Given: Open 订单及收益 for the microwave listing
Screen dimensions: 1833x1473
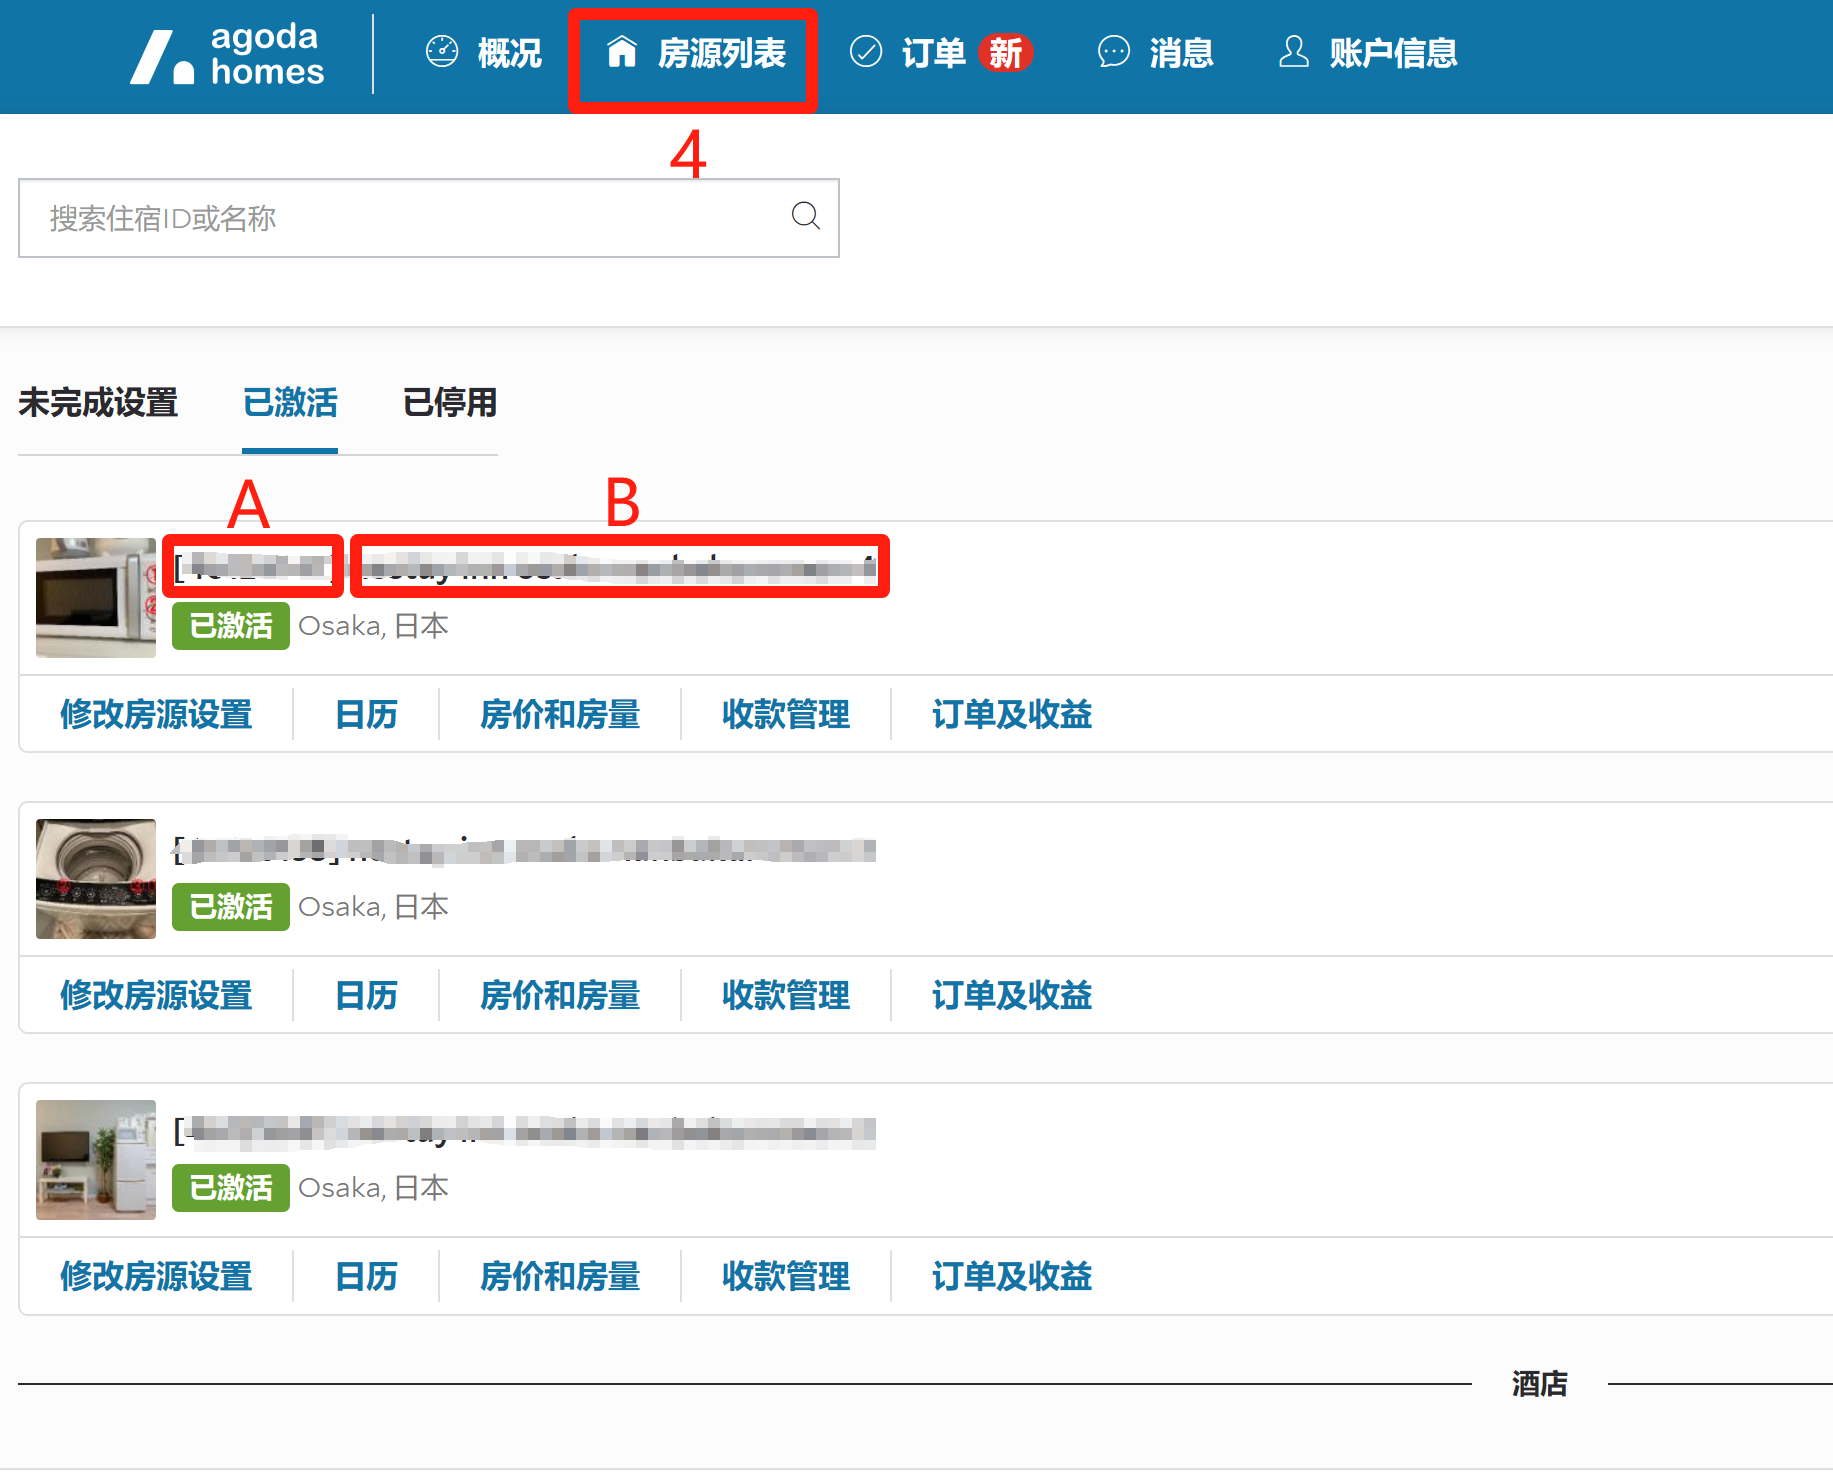Looking at the screenshot, I should [x=1012, y=714].
